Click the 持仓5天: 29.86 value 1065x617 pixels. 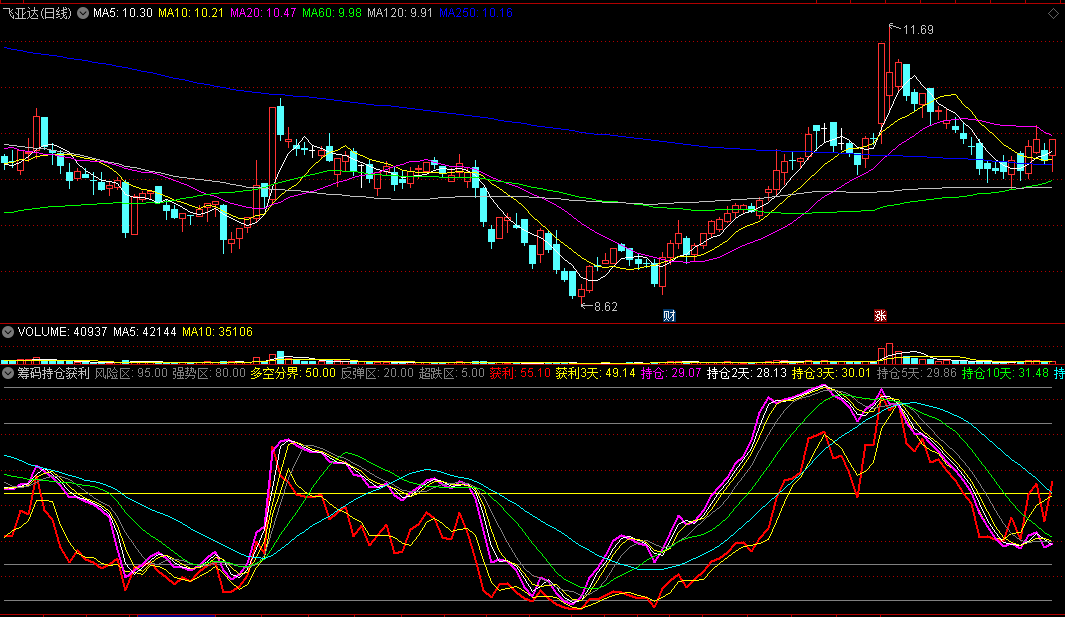point(917,373)
